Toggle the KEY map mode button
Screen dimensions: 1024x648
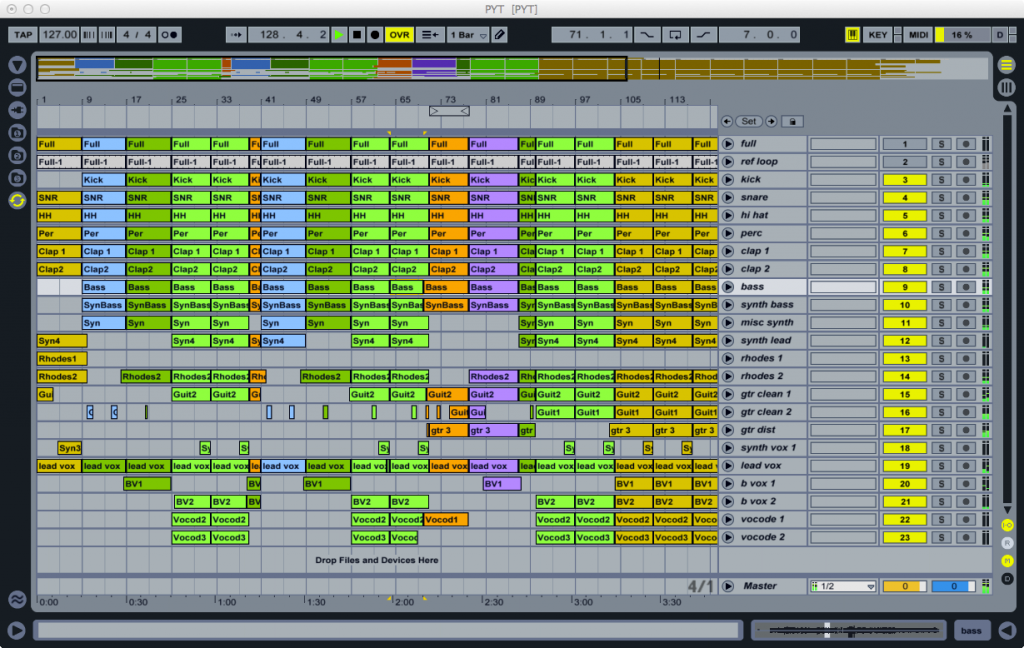point(878,35)
